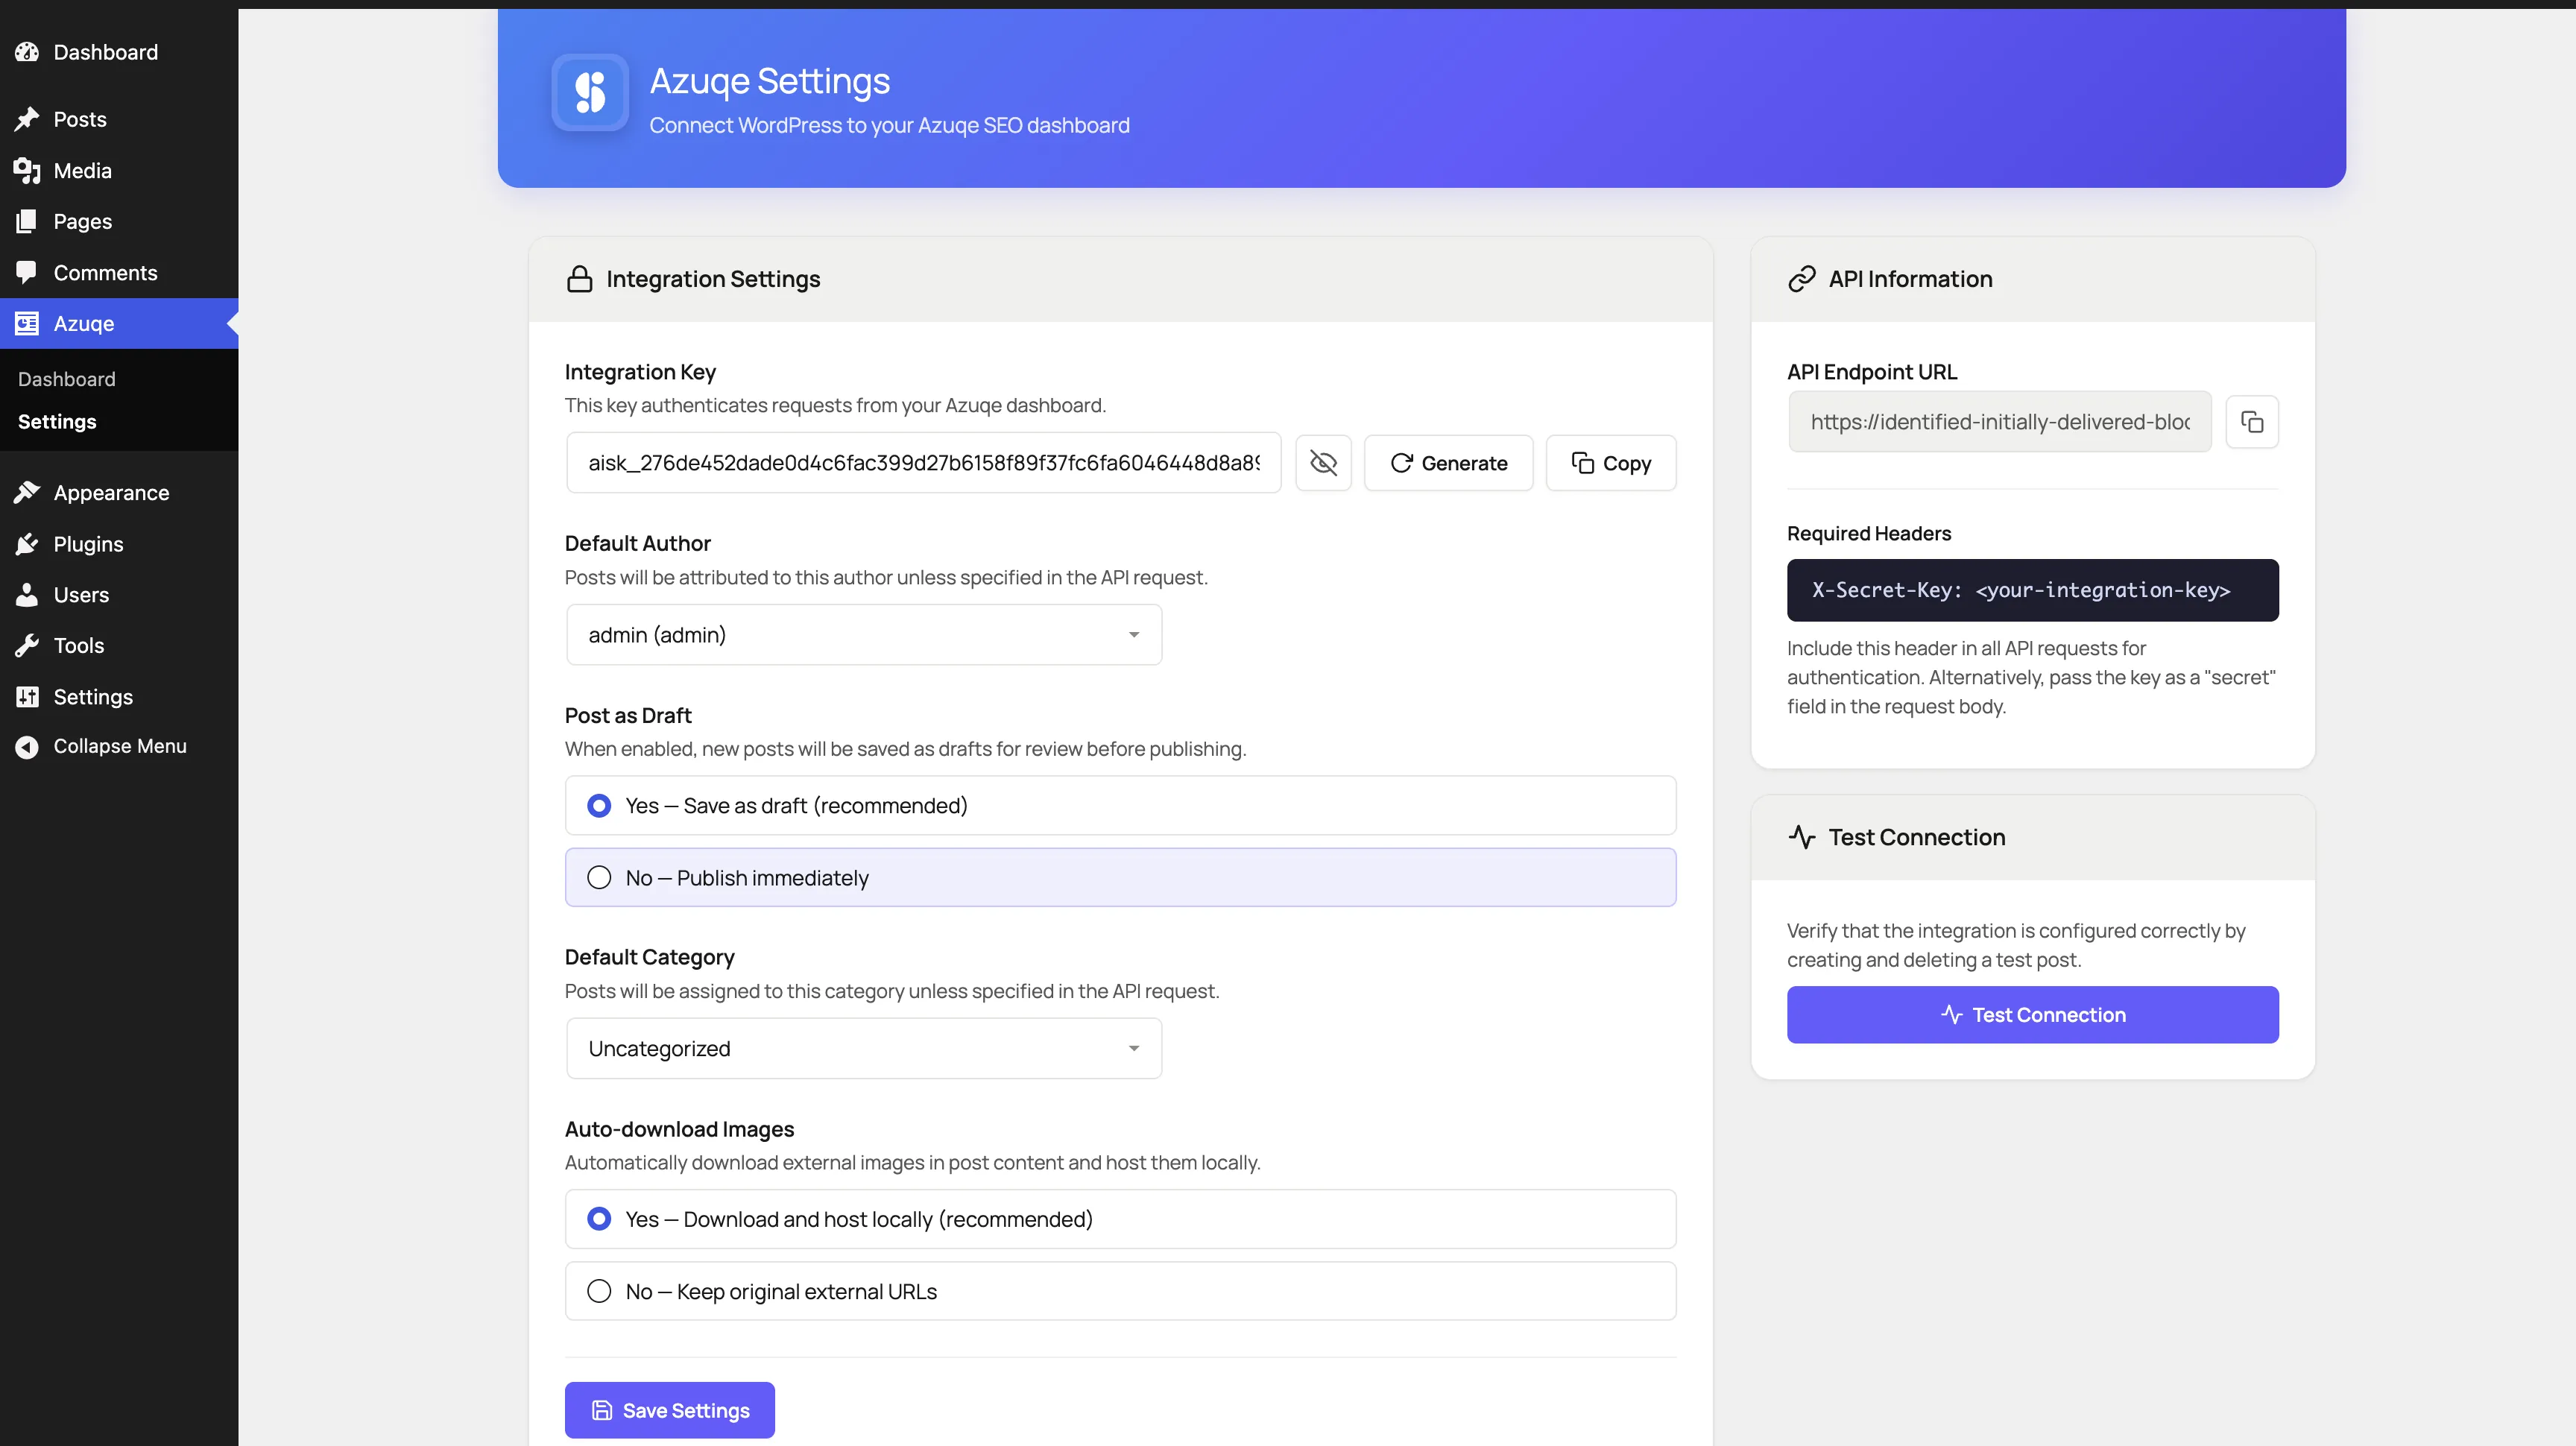
Task: Click the pulse icon beside Test Connection heading
Action: click(1801, 837)
